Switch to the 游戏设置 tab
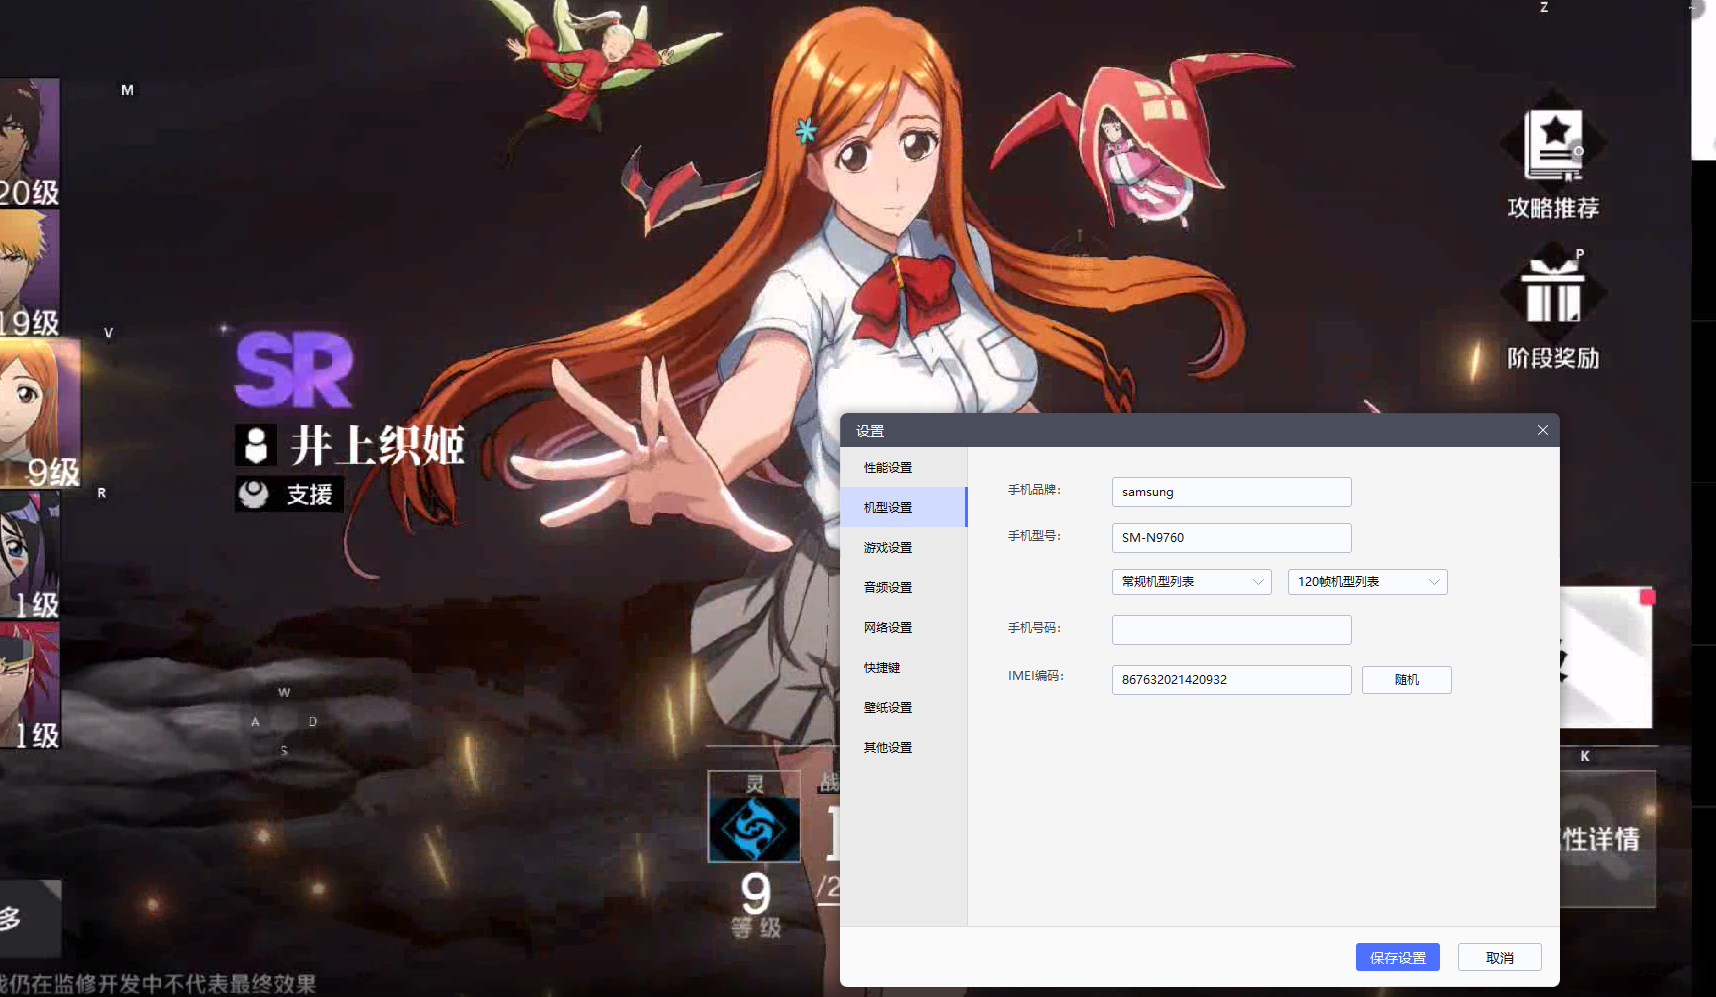1716x997 pixels. pyautogui.click(x=888, y=548)
